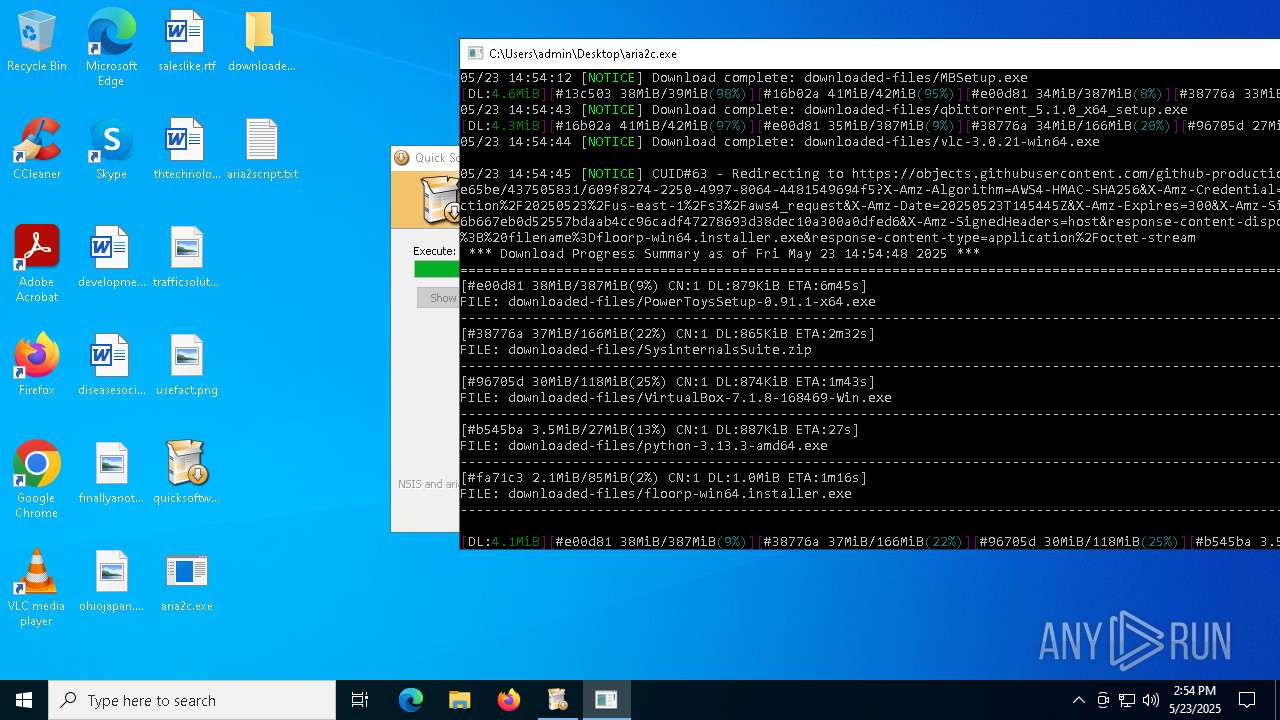Launch Firefox from desktop shortcut
Viewport: 1280px width, 720px height.
(37, 366)
